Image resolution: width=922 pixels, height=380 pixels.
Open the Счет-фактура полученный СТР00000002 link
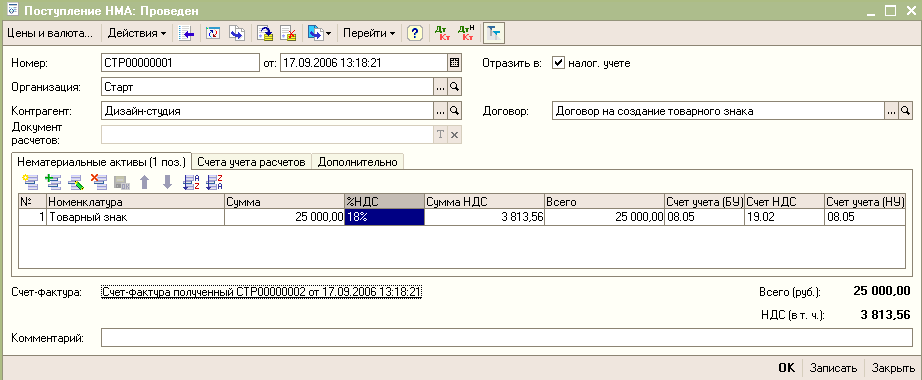coord(261,292)
